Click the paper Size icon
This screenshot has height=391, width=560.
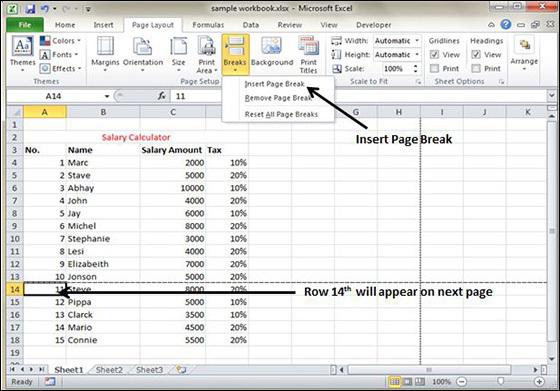point(178,46)
